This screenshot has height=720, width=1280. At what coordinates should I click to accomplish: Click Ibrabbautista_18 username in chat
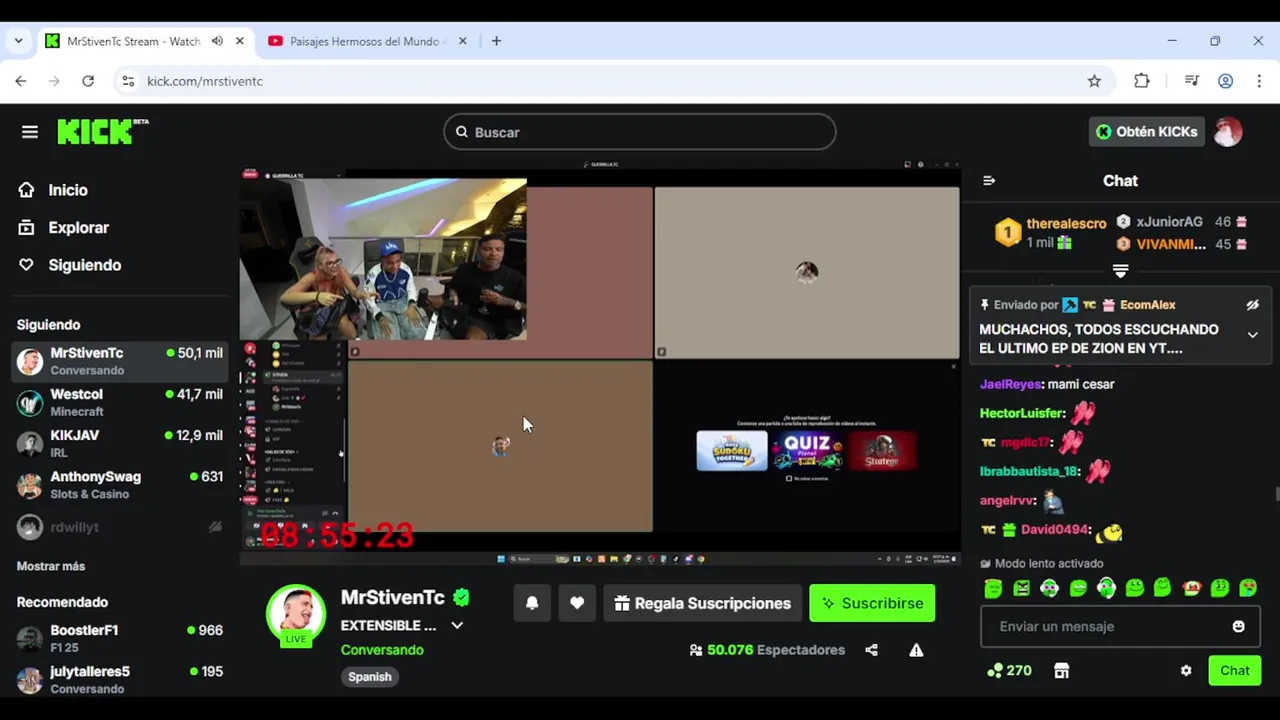point(1029,471)
